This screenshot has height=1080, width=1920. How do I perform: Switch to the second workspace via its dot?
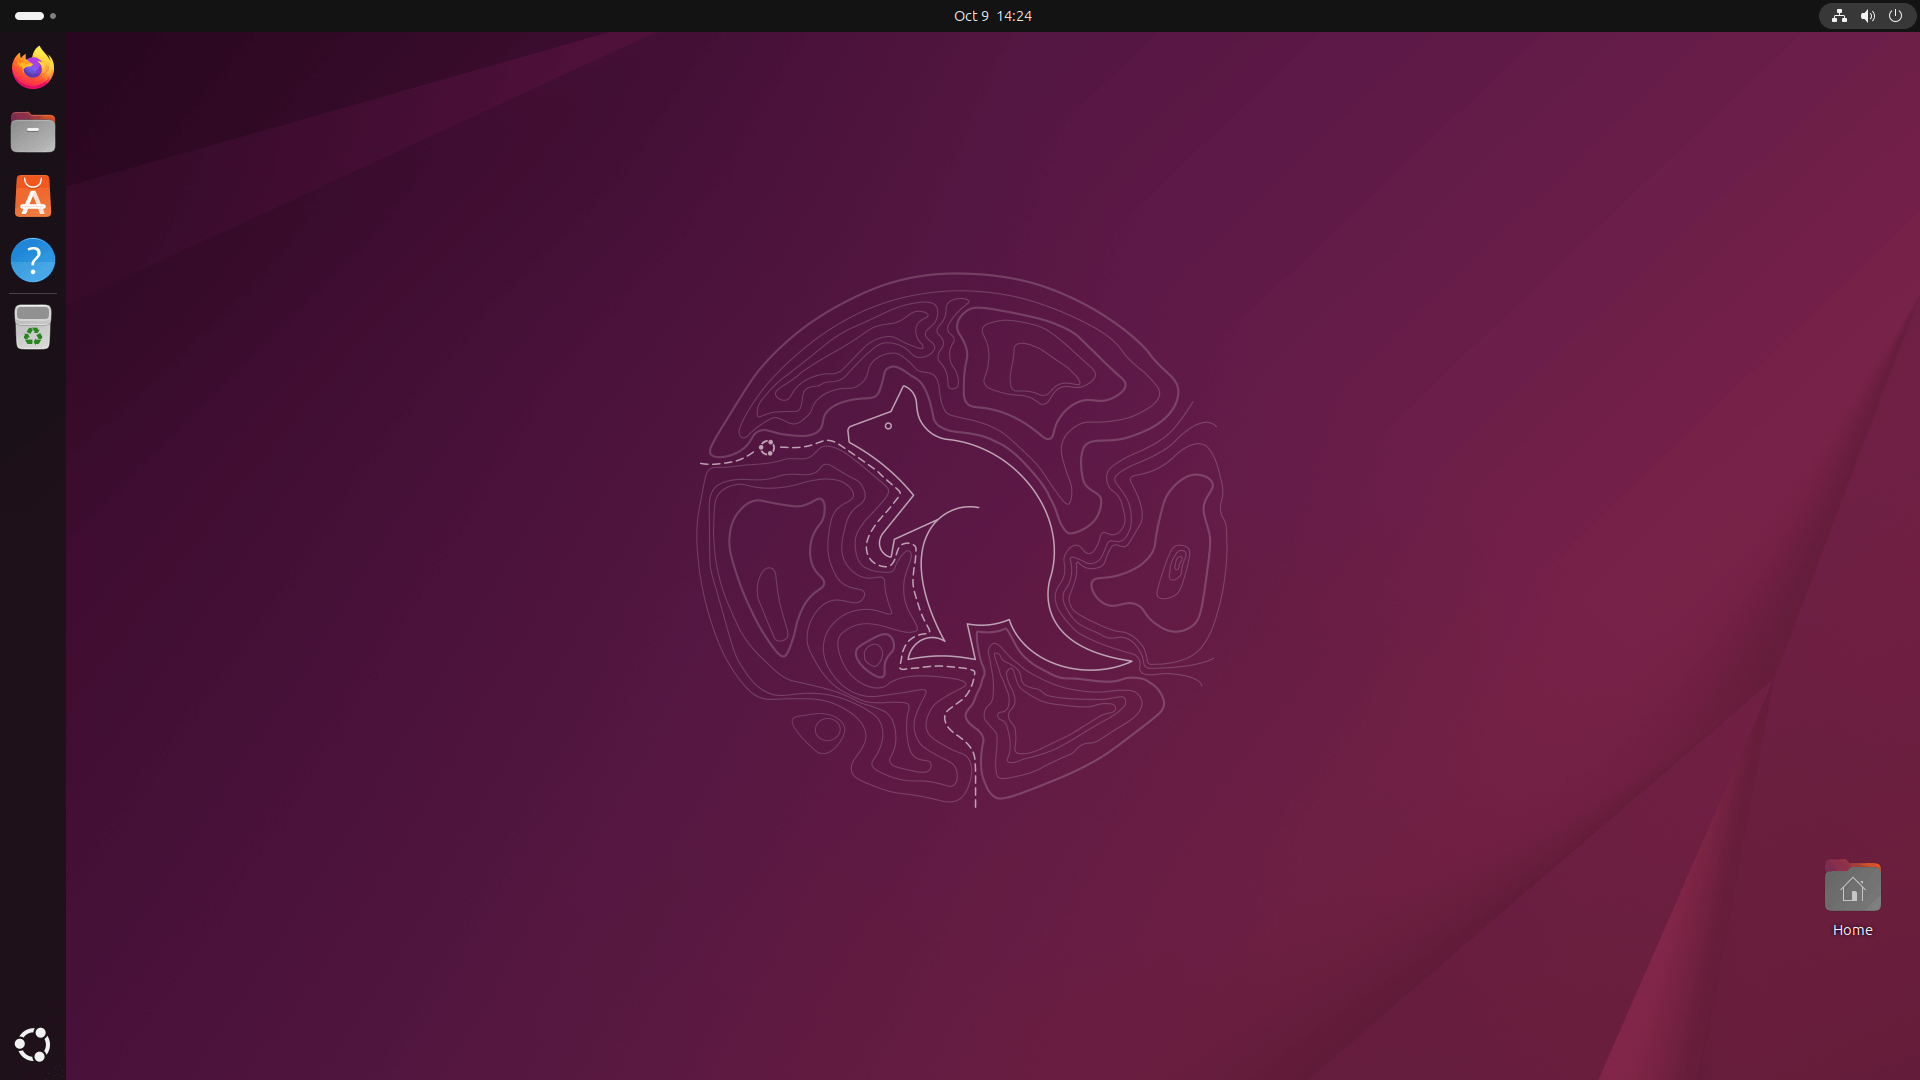pyautogui.click(x=52, y=16)
